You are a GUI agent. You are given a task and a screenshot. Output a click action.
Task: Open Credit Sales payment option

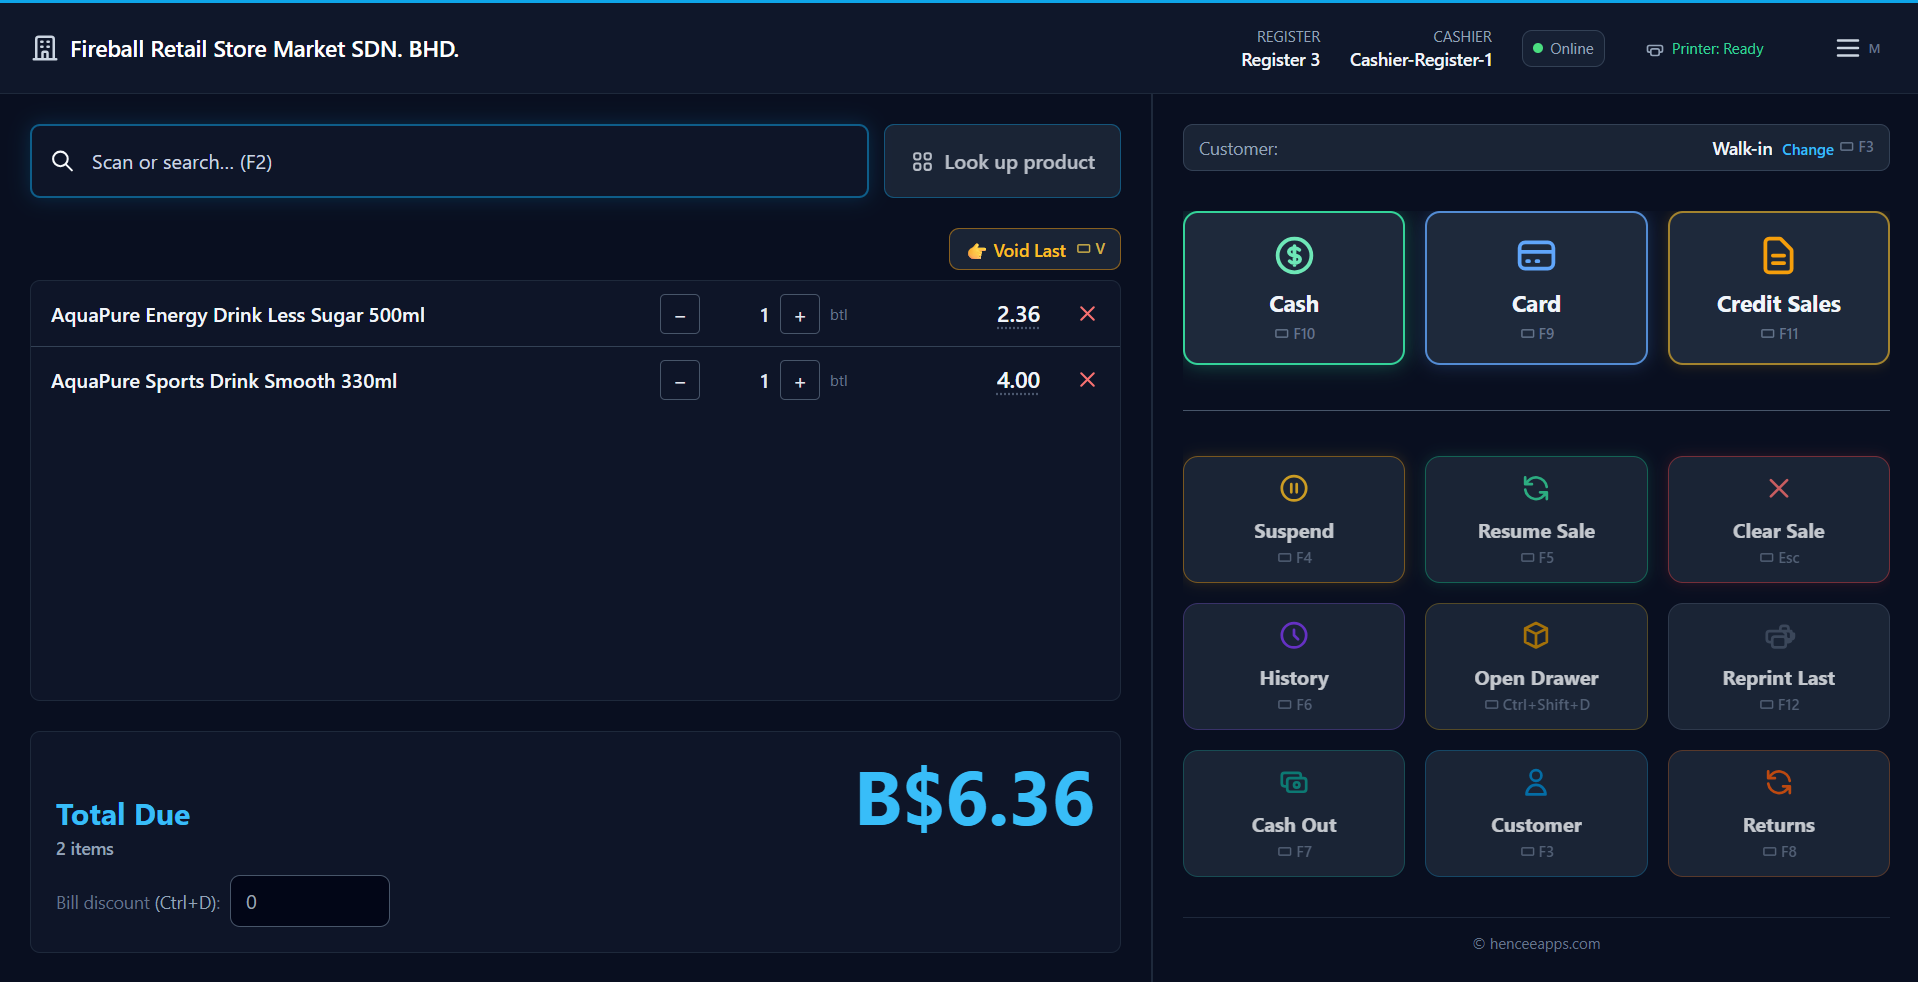tap(1777, 288)
